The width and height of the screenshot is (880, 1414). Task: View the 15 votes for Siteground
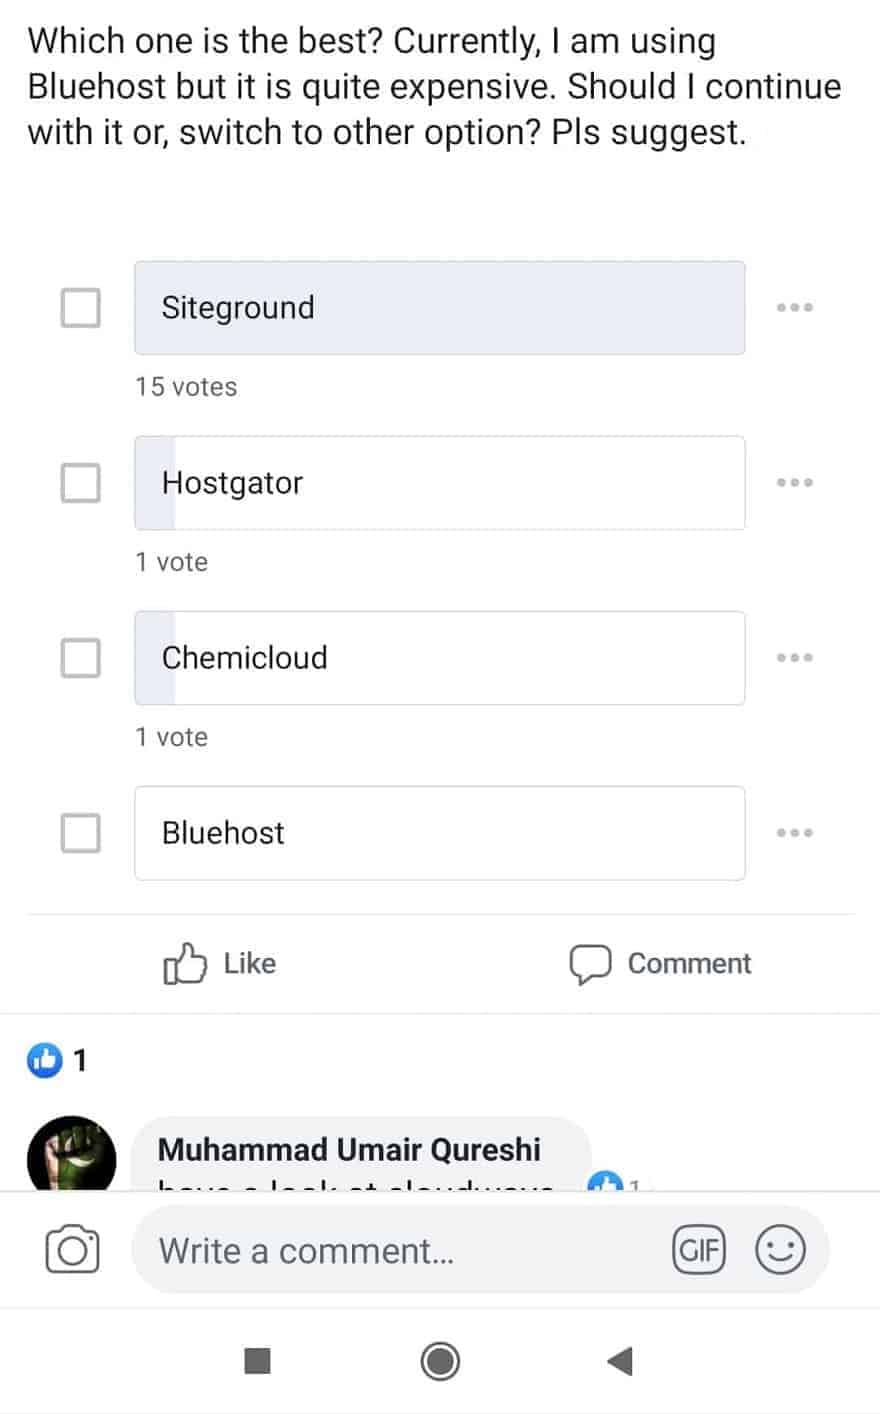187,387
